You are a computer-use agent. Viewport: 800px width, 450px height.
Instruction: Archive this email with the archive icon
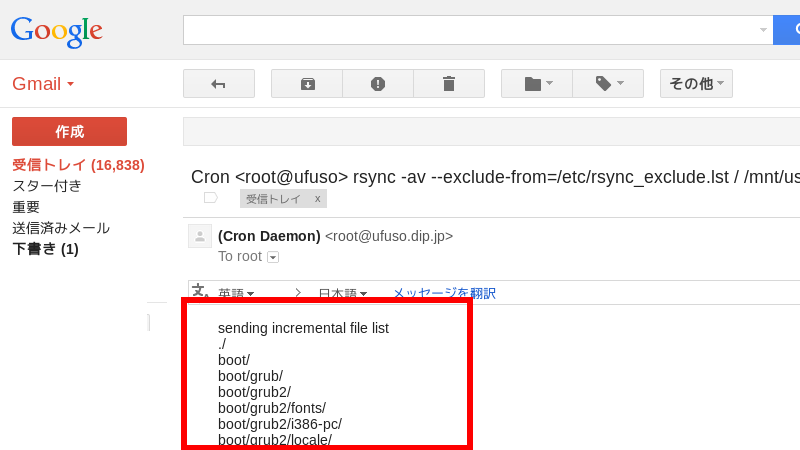click(307, 84)
